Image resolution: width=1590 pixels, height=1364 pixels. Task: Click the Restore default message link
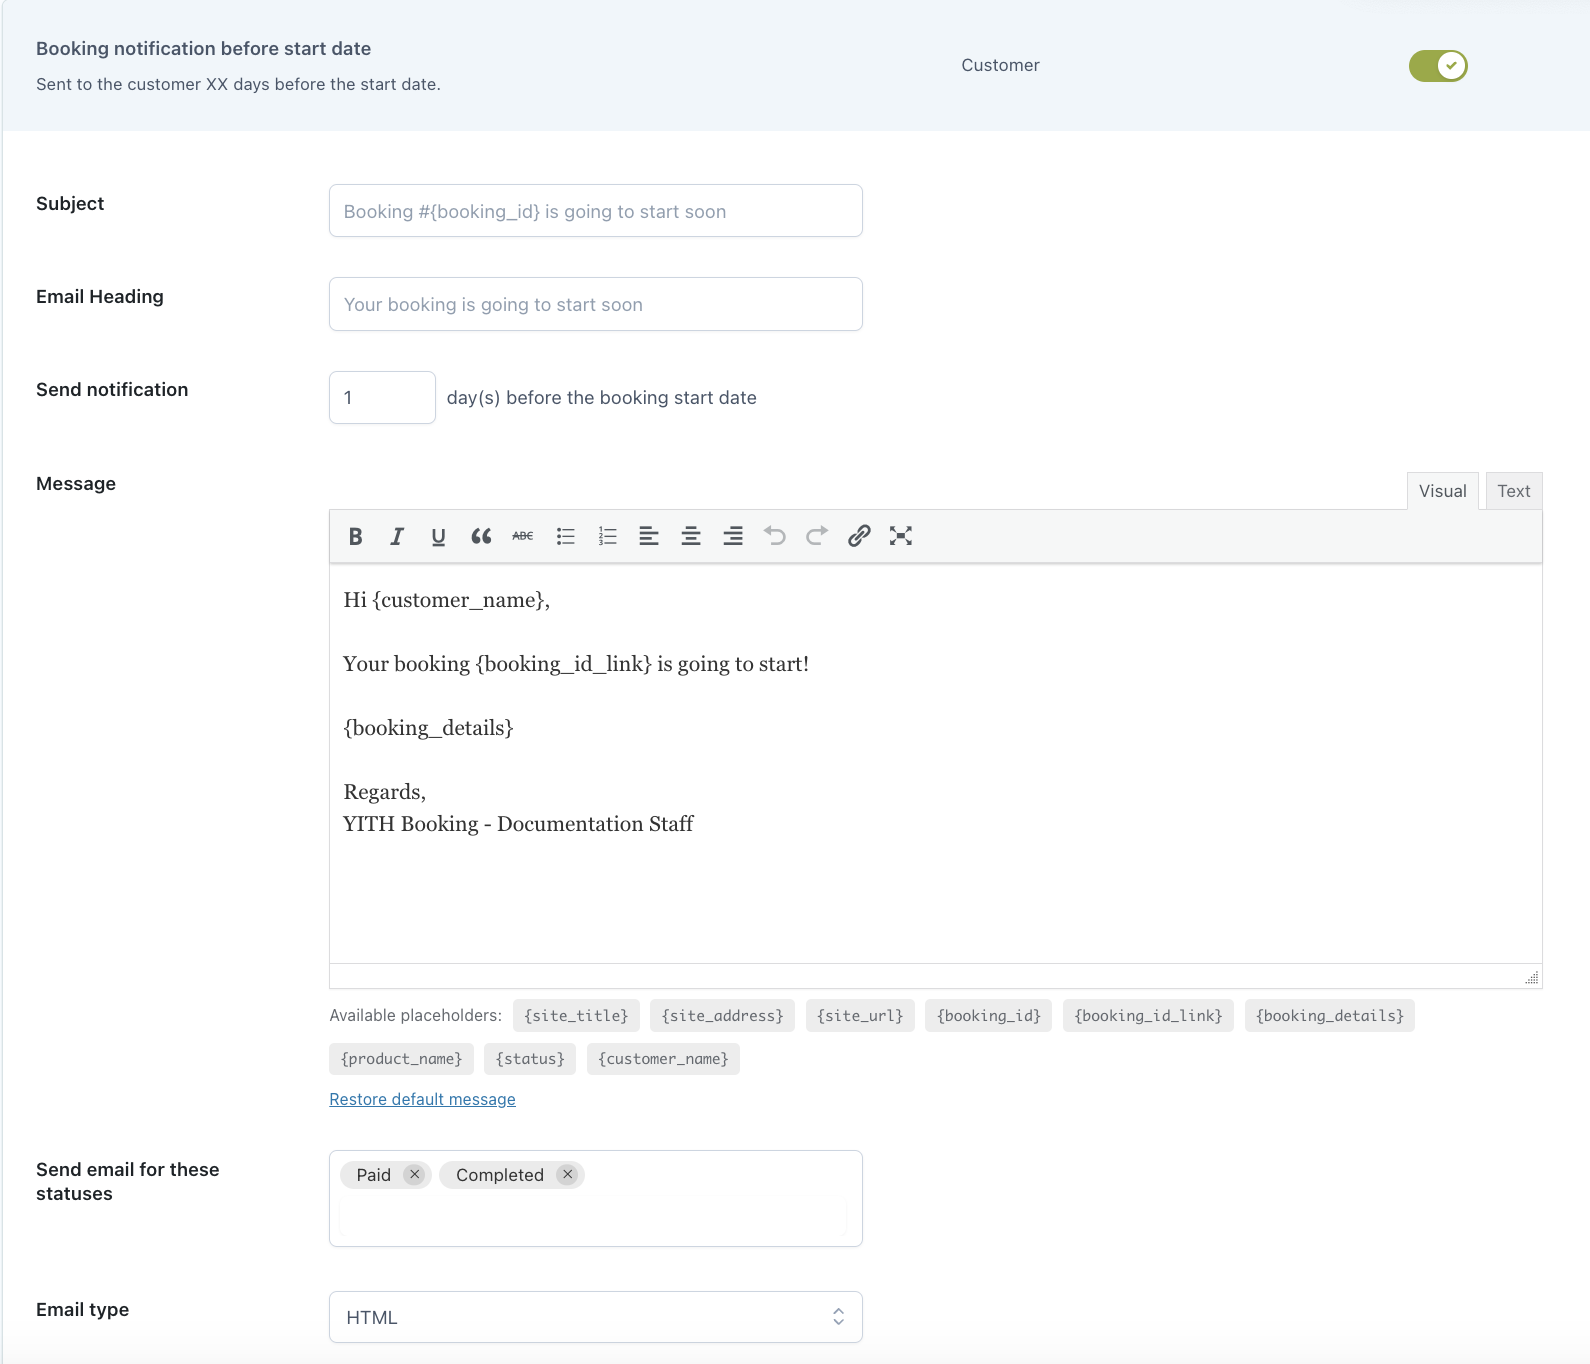(422, 1099)
